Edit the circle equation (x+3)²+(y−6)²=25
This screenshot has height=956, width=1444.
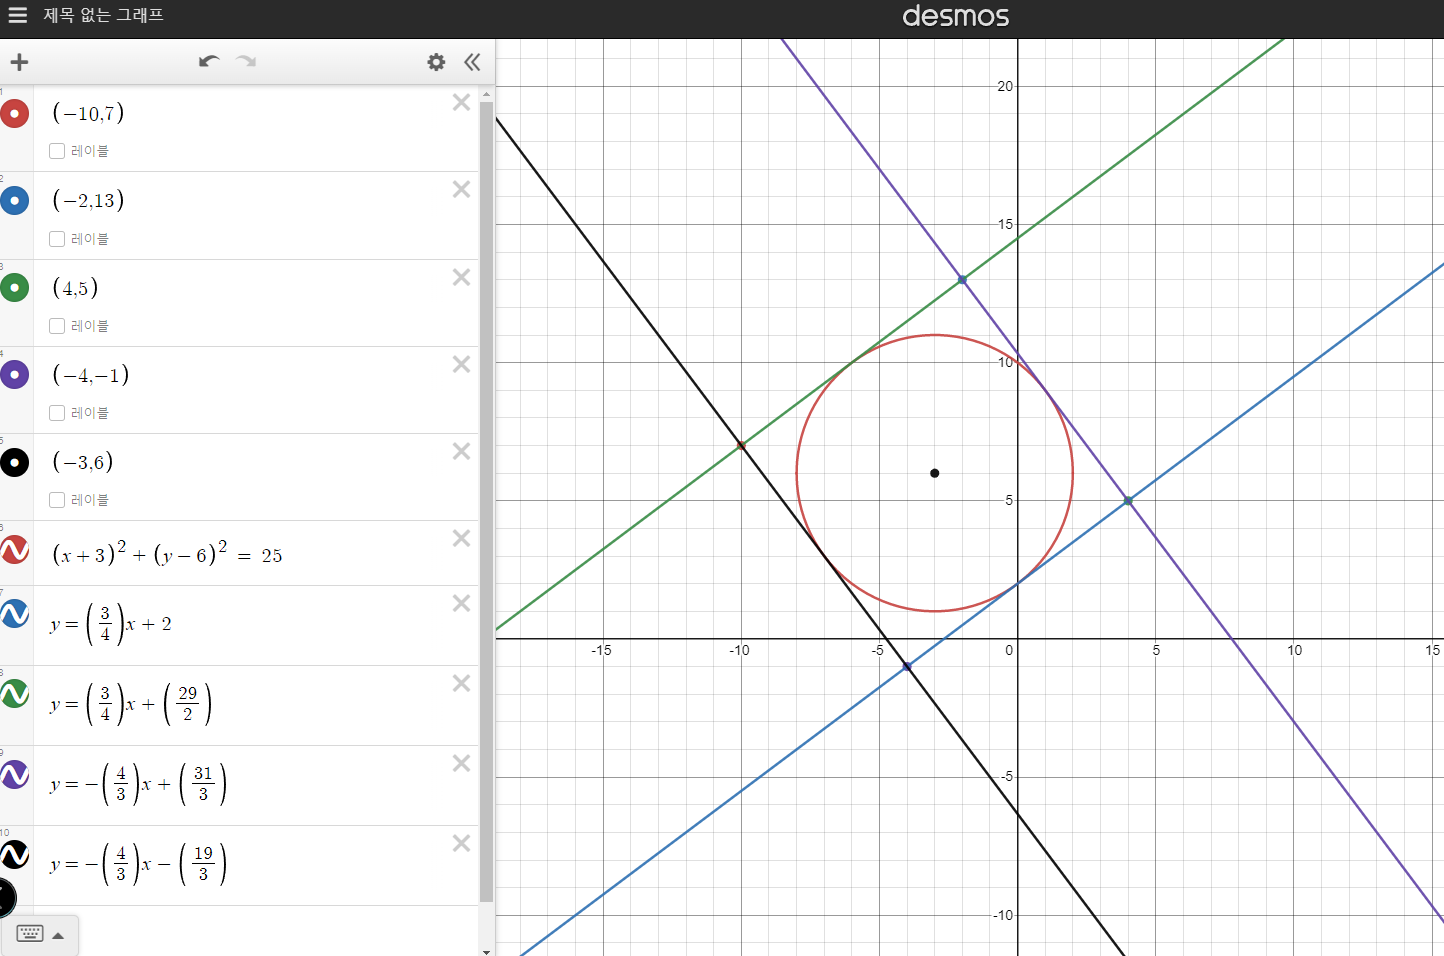point(167,553)
